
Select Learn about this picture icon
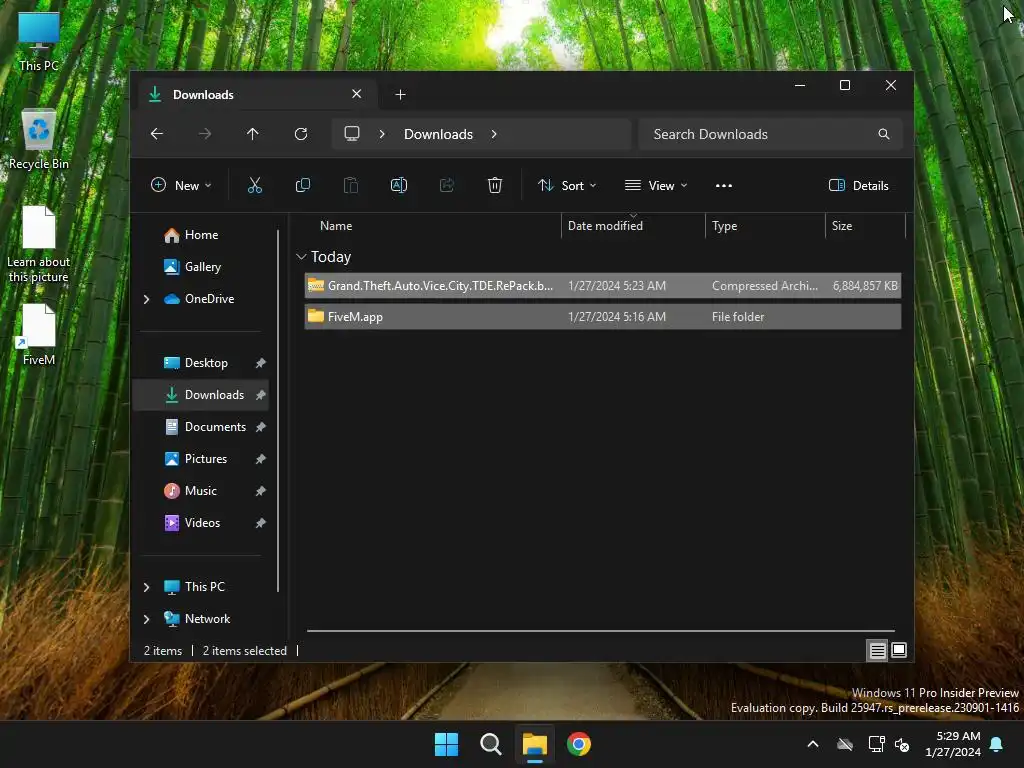(x=39, y=244)
